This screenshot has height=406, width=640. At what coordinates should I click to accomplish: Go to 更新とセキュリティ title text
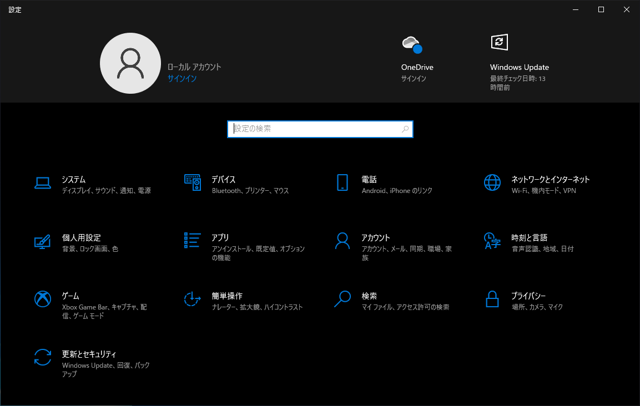pos(89,354)
